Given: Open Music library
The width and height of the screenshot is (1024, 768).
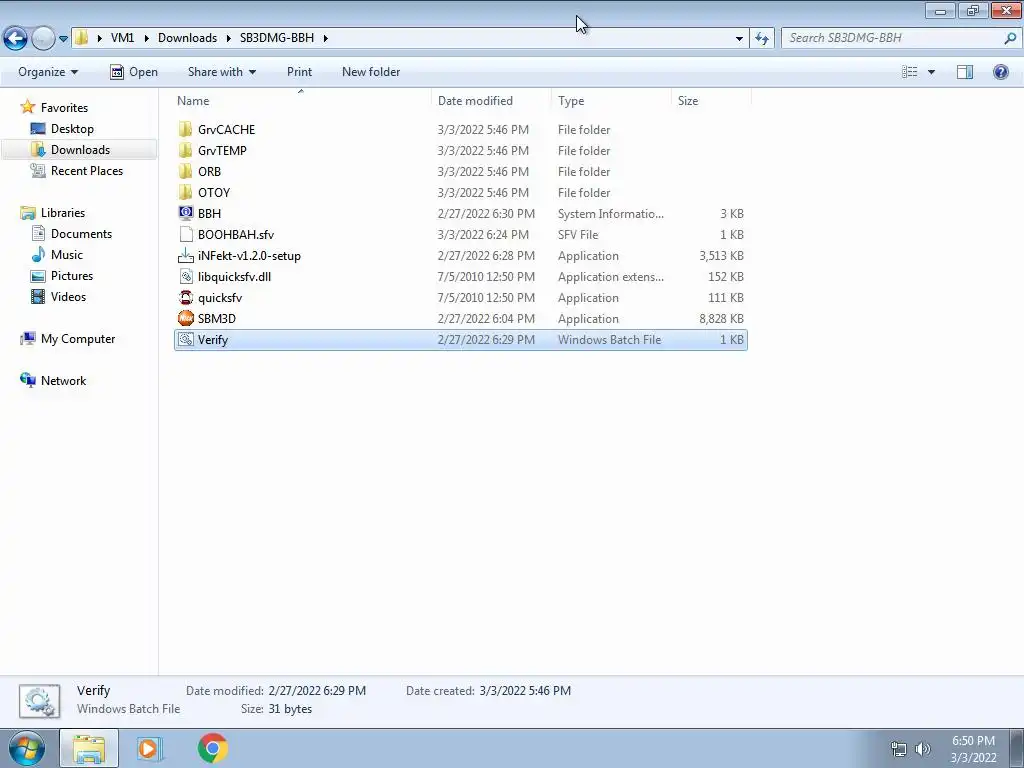Looking at the screenshot, I should (67, 255).
